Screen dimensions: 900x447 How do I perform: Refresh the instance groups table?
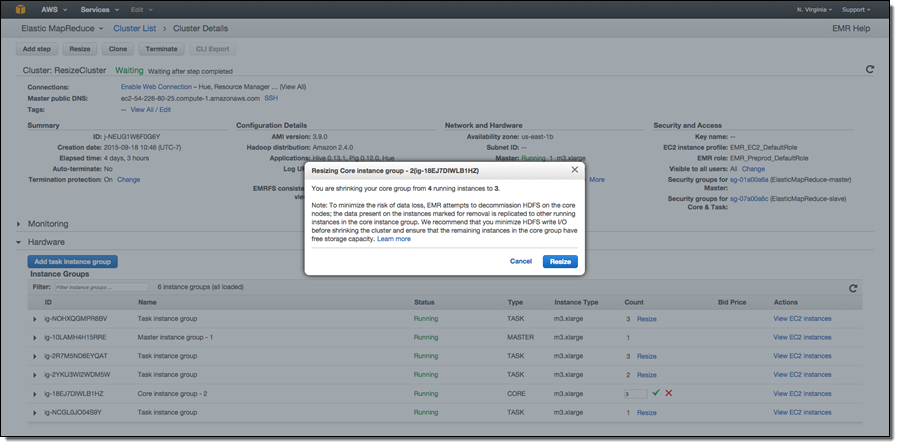pyautogui.click(x=853, y=287)
